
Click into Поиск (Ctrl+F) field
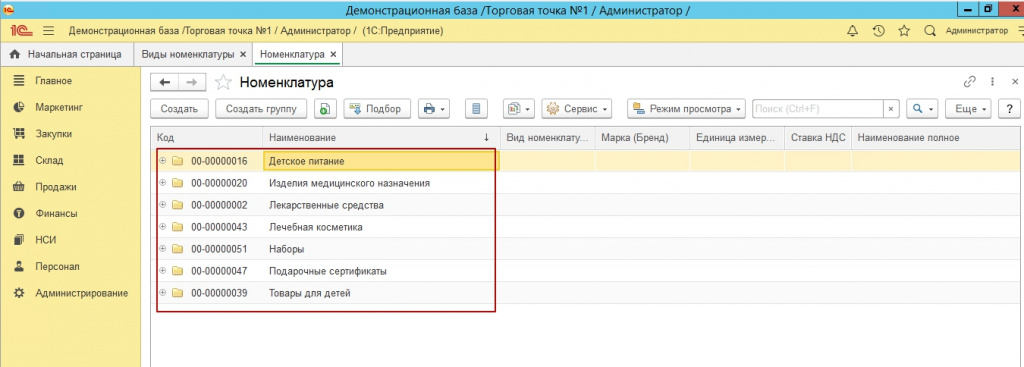tap(818, 109)
